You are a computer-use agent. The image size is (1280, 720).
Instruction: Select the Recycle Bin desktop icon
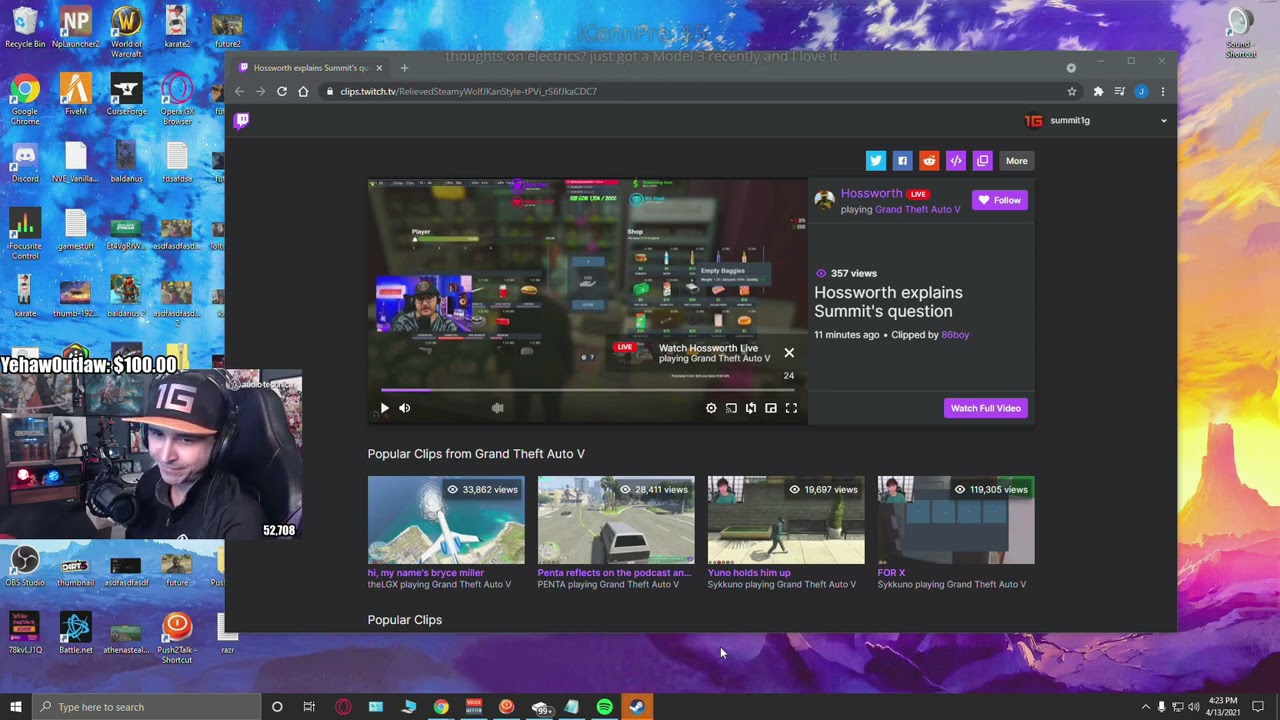coord(25,28)
